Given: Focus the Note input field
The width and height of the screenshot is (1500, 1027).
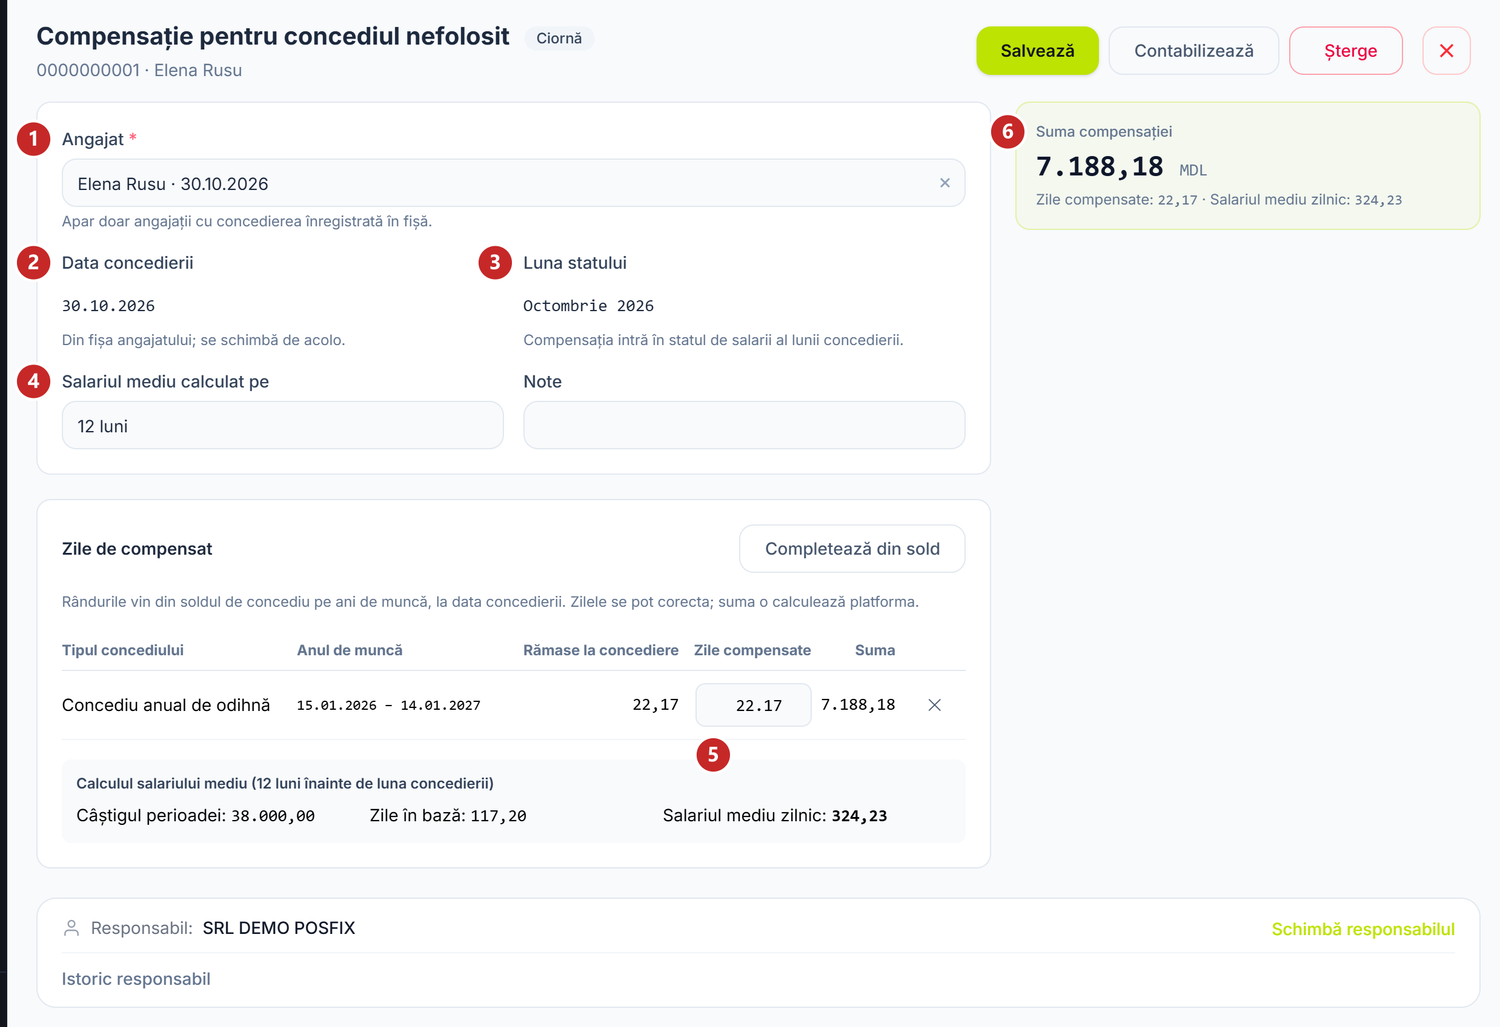Looking at the screenshot, I should point(744,425).
